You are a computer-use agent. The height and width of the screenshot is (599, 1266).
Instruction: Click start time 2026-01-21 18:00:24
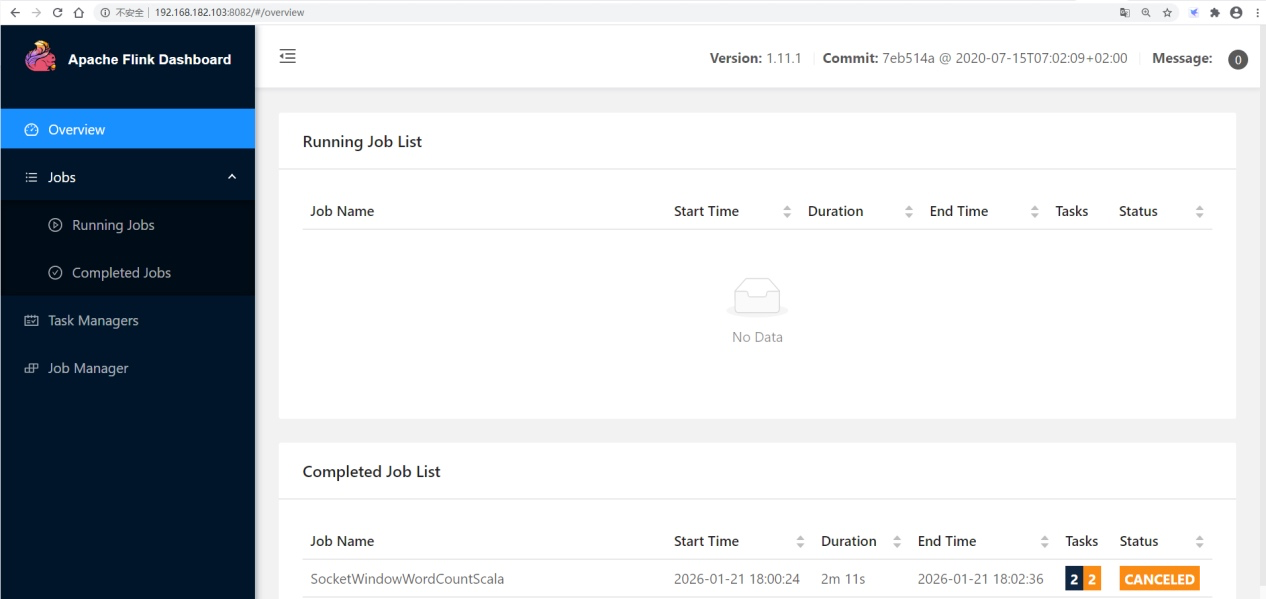pyautogui.click(x=736, y=579)
